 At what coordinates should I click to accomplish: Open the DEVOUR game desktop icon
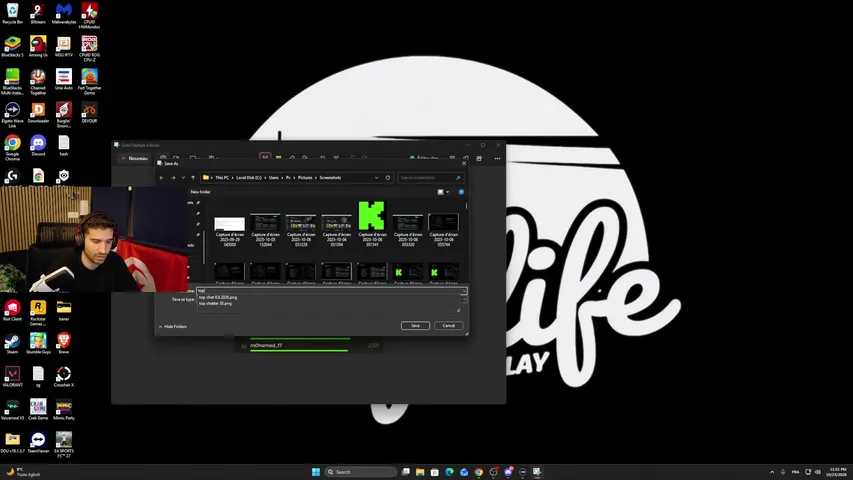click(89, 113)
